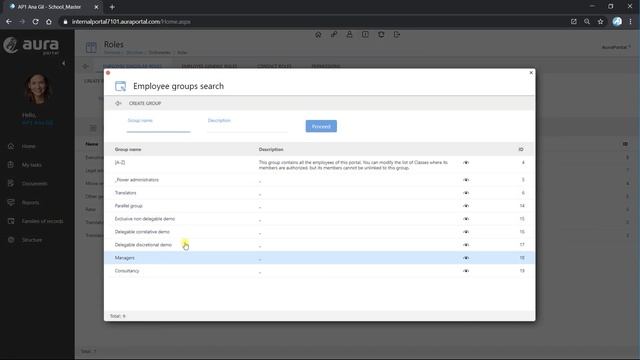640x360 pixels.
Task: View Delegable discretional demo via eye icon
Action: [466, 245]
